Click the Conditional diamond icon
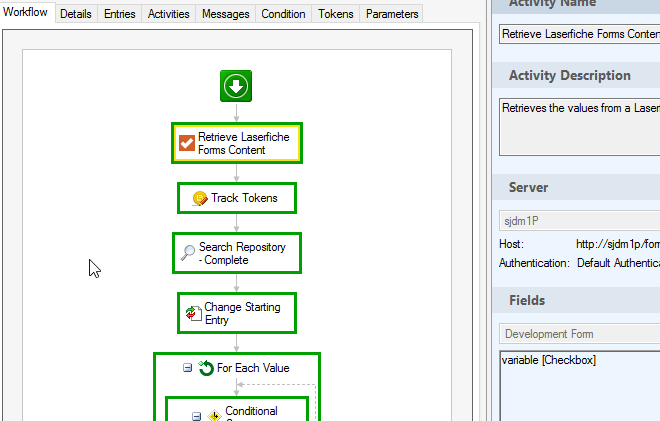Viewport: 660px width, 421px height. (214, 415)
